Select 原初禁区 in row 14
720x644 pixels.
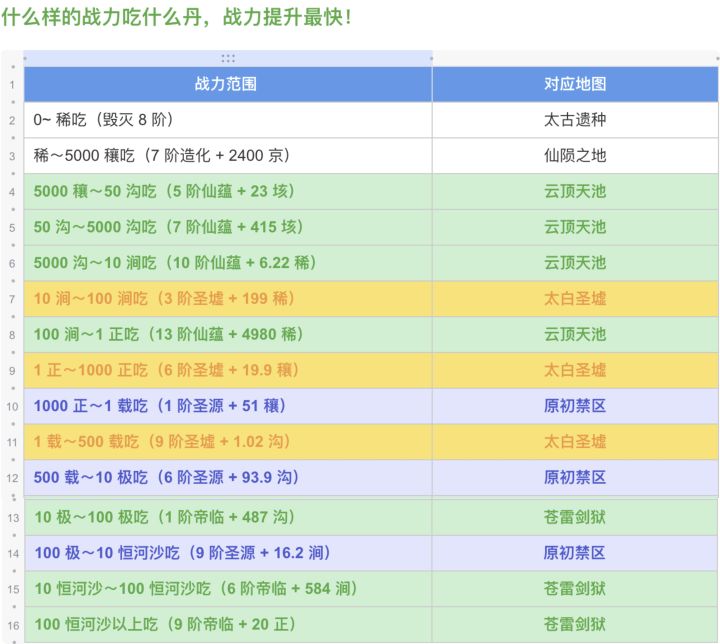click(x=575, y=554)
